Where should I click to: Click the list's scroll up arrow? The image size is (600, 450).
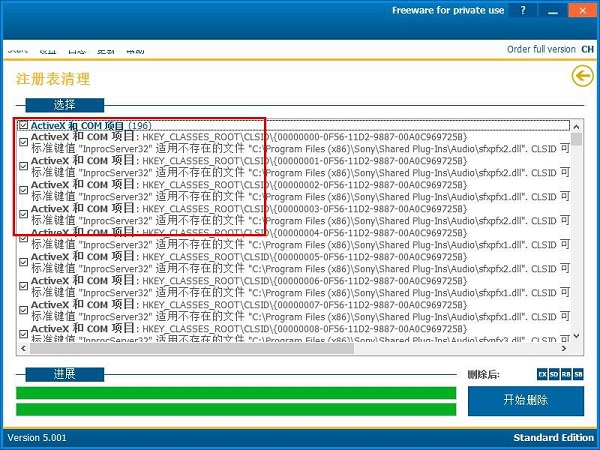pyautogui.click(x=577, y=127)
